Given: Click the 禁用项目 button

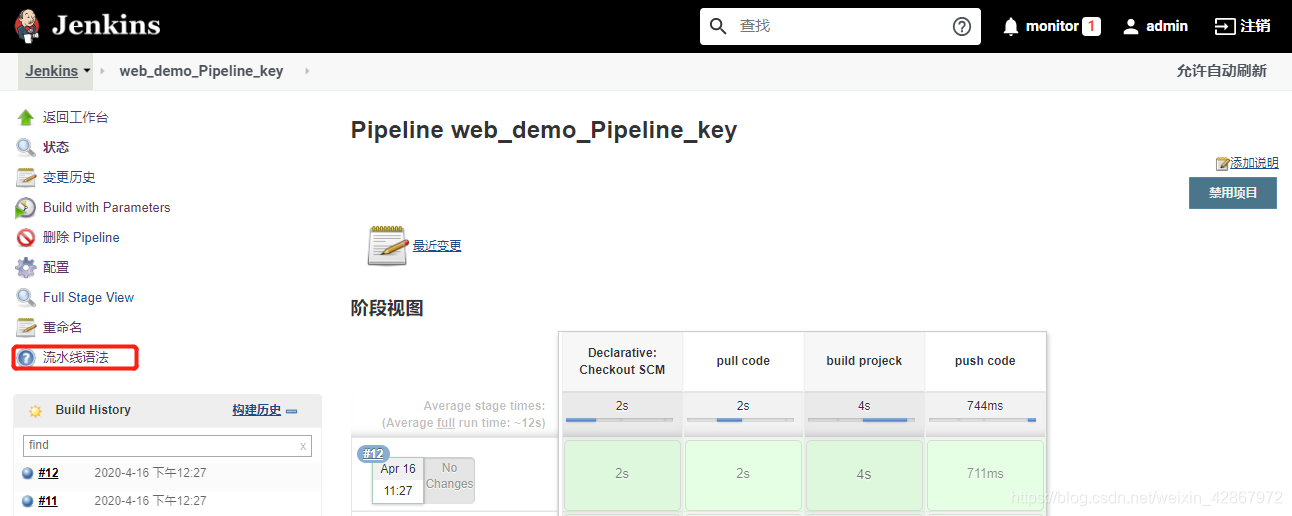Looking at the screenshot, I should 1233,193.
